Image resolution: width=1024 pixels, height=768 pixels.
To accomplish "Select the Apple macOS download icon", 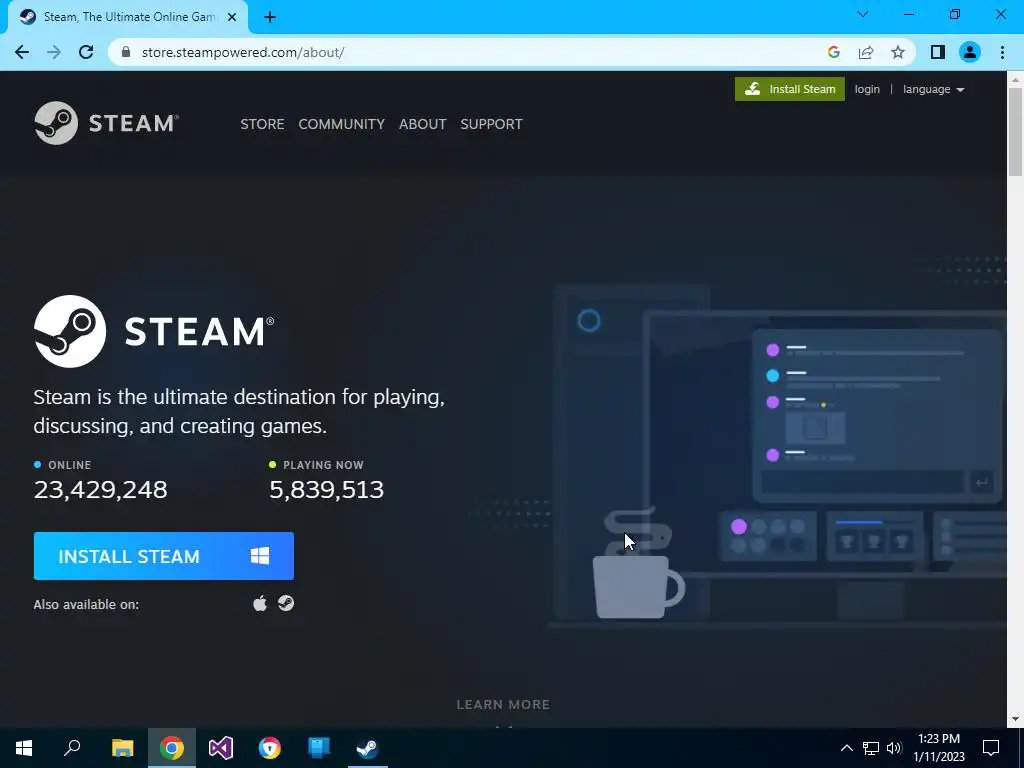I will (x=260, y=603).
